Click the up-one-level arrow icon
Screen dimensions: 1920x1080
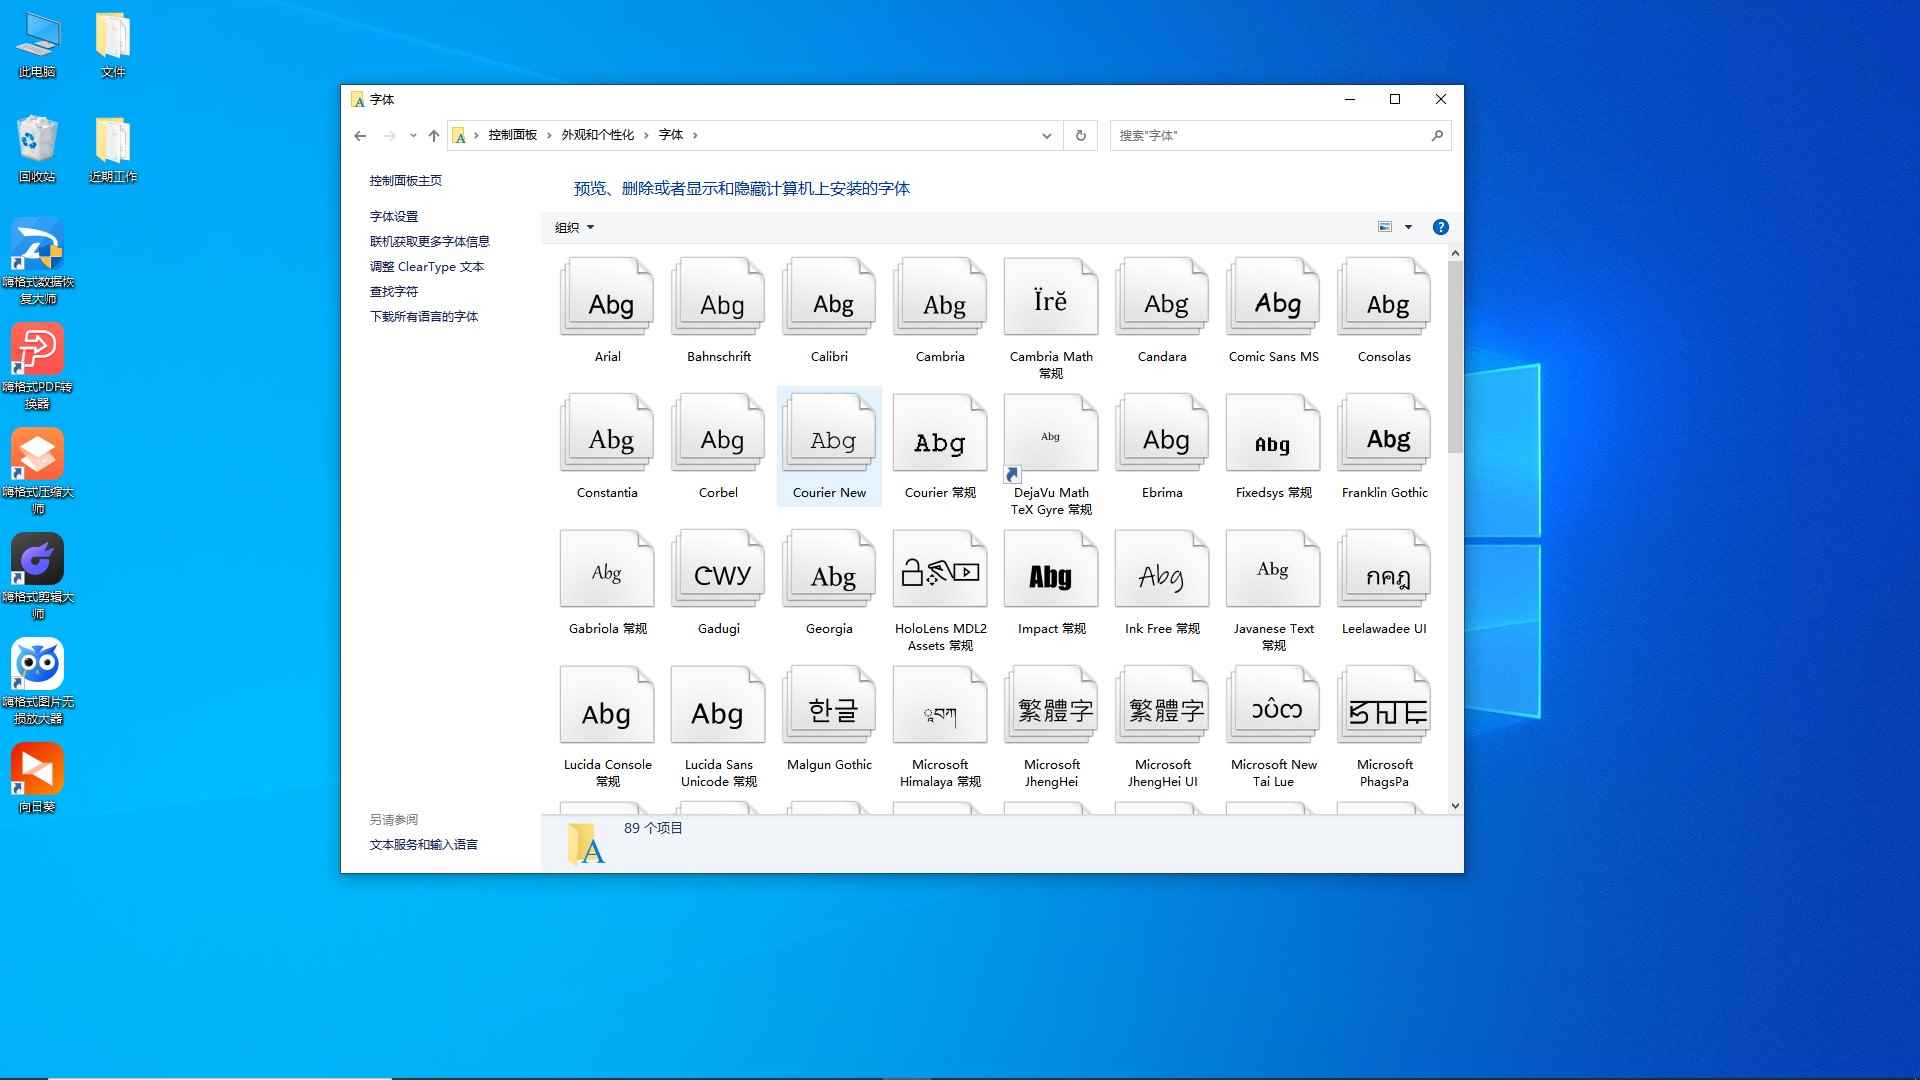click(433, 135)
